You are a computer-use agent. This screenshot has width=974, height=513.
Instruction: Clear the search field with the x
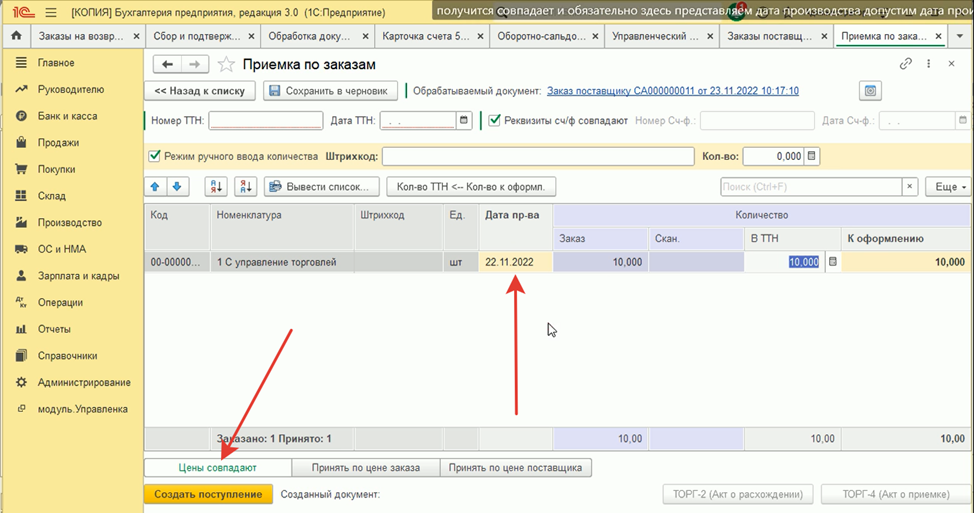point(909,186)
